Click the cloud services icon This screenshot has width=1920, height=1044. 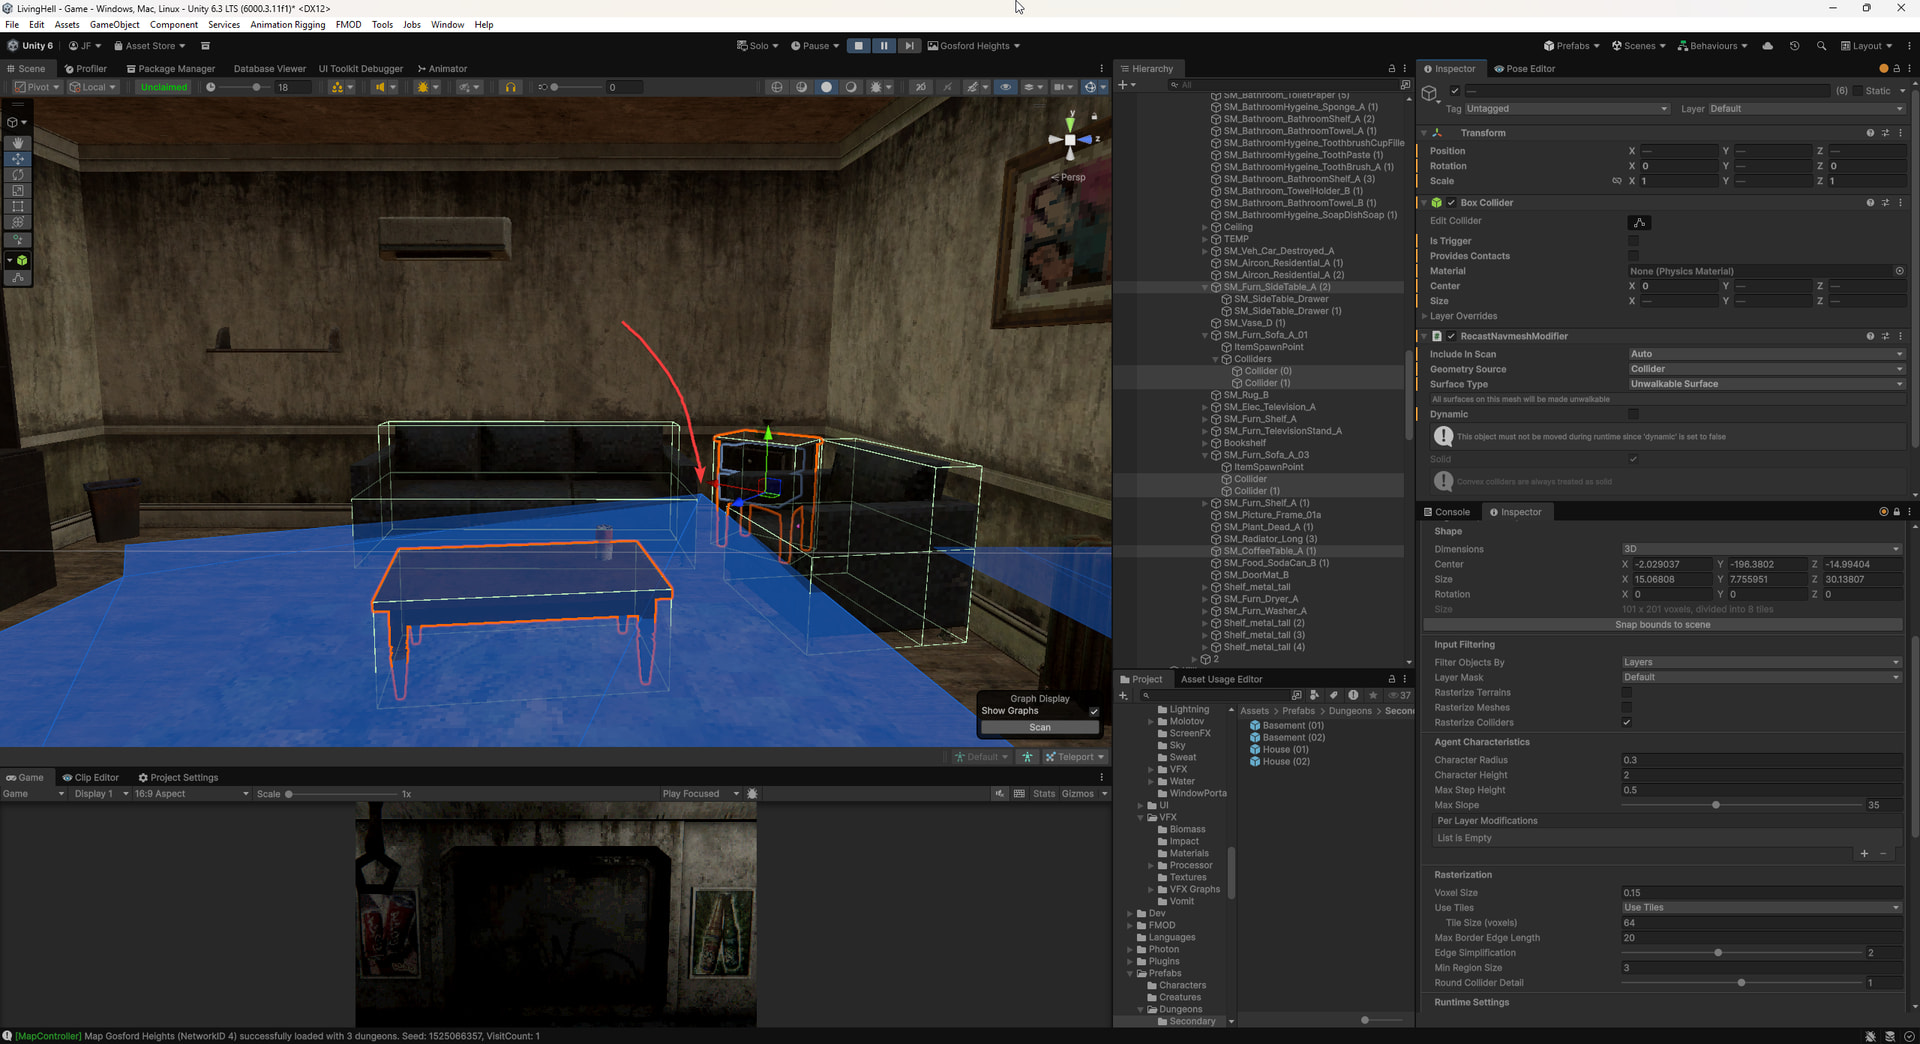coord(1768,46)
